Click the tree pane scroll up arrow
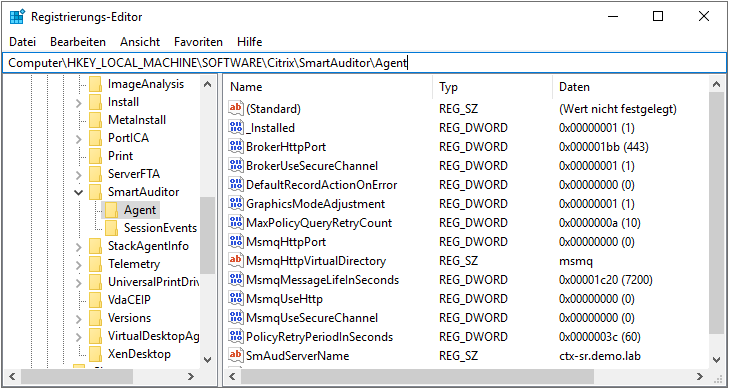732x389 pixels. (208, 85)
